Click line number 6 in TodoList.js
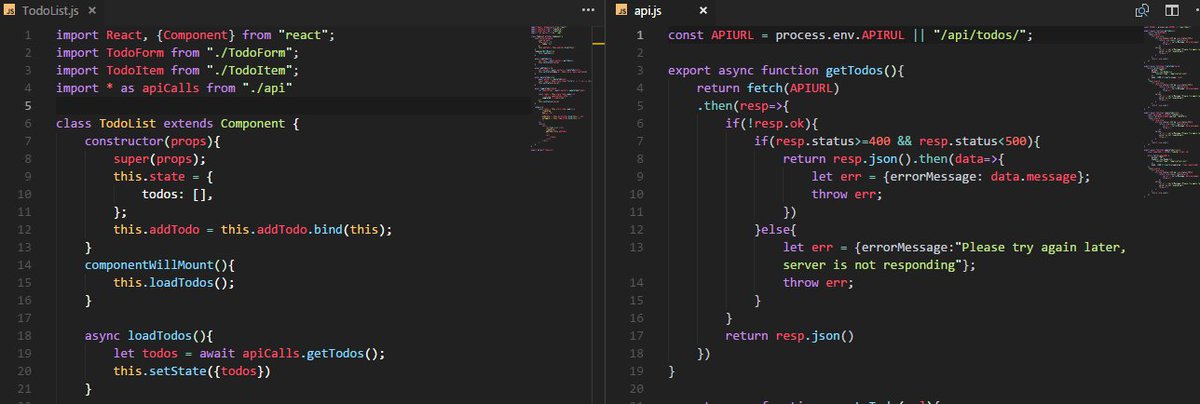1200x404 pixels. (30, 123)
